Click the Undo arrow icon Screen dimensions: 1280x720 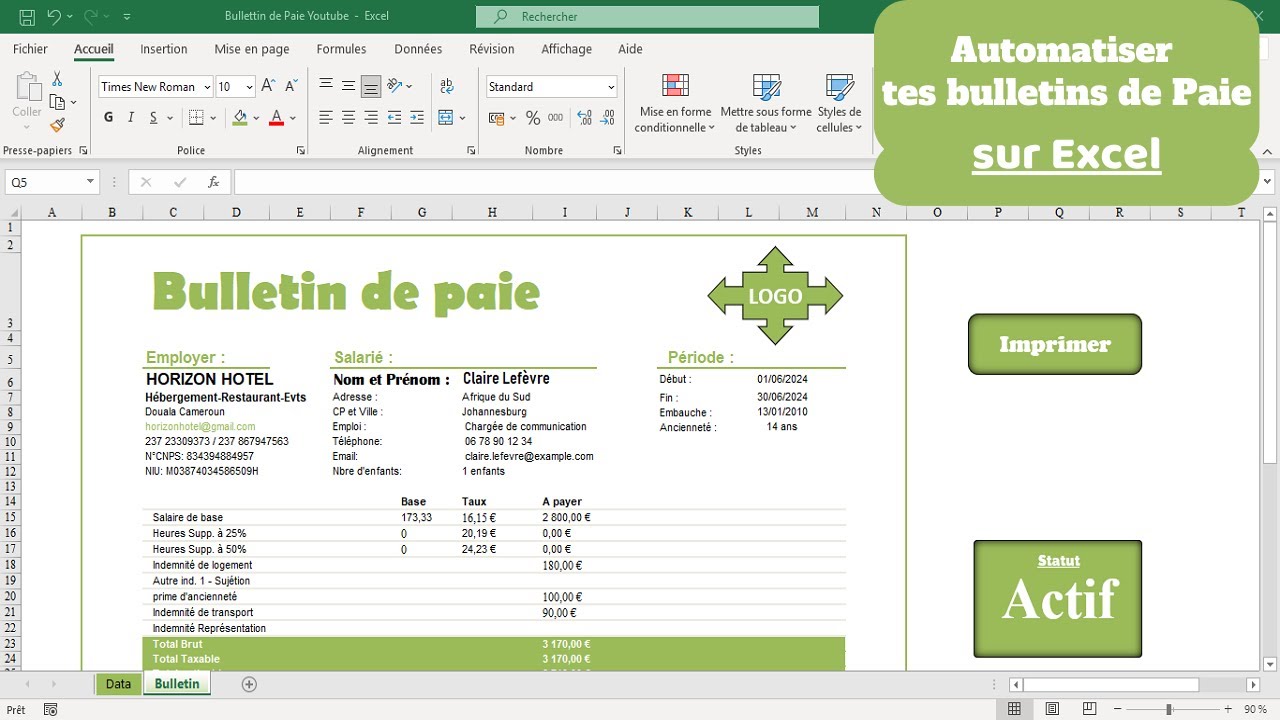click(x=55, y=17)
